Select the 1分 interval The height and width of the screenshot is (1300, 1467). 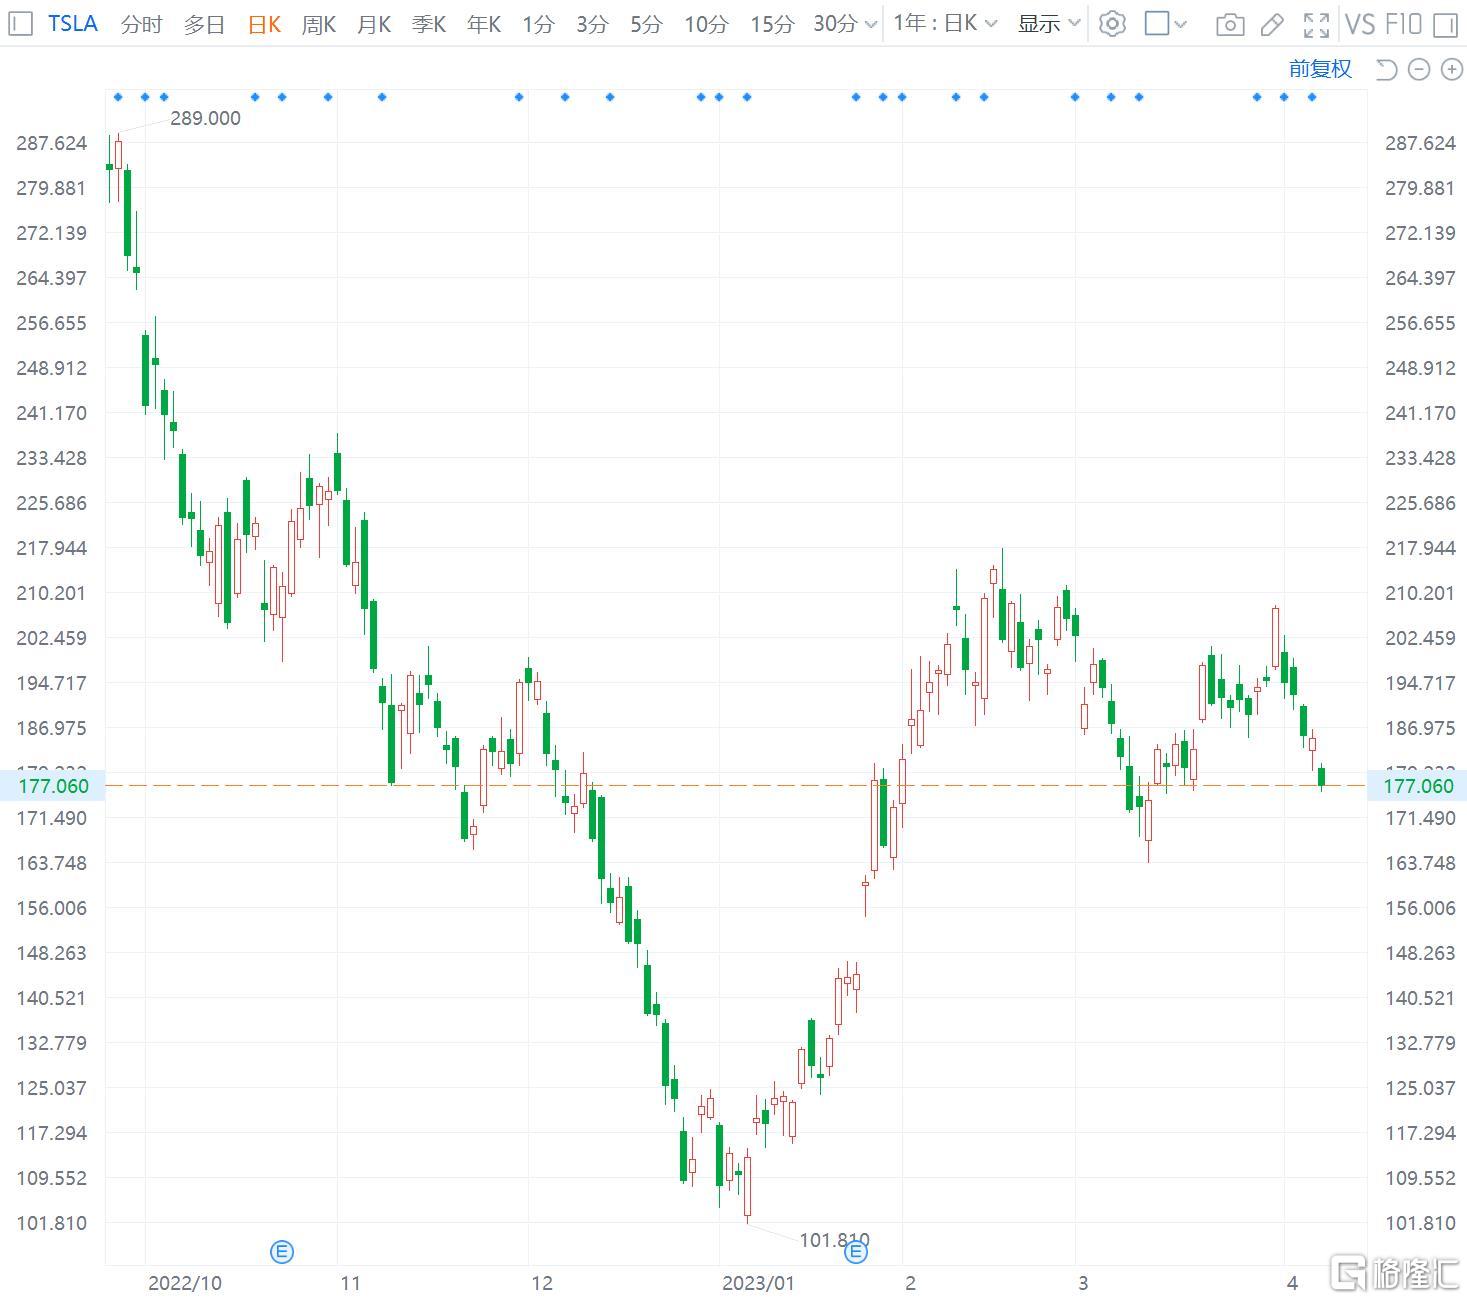coord(538,24)
